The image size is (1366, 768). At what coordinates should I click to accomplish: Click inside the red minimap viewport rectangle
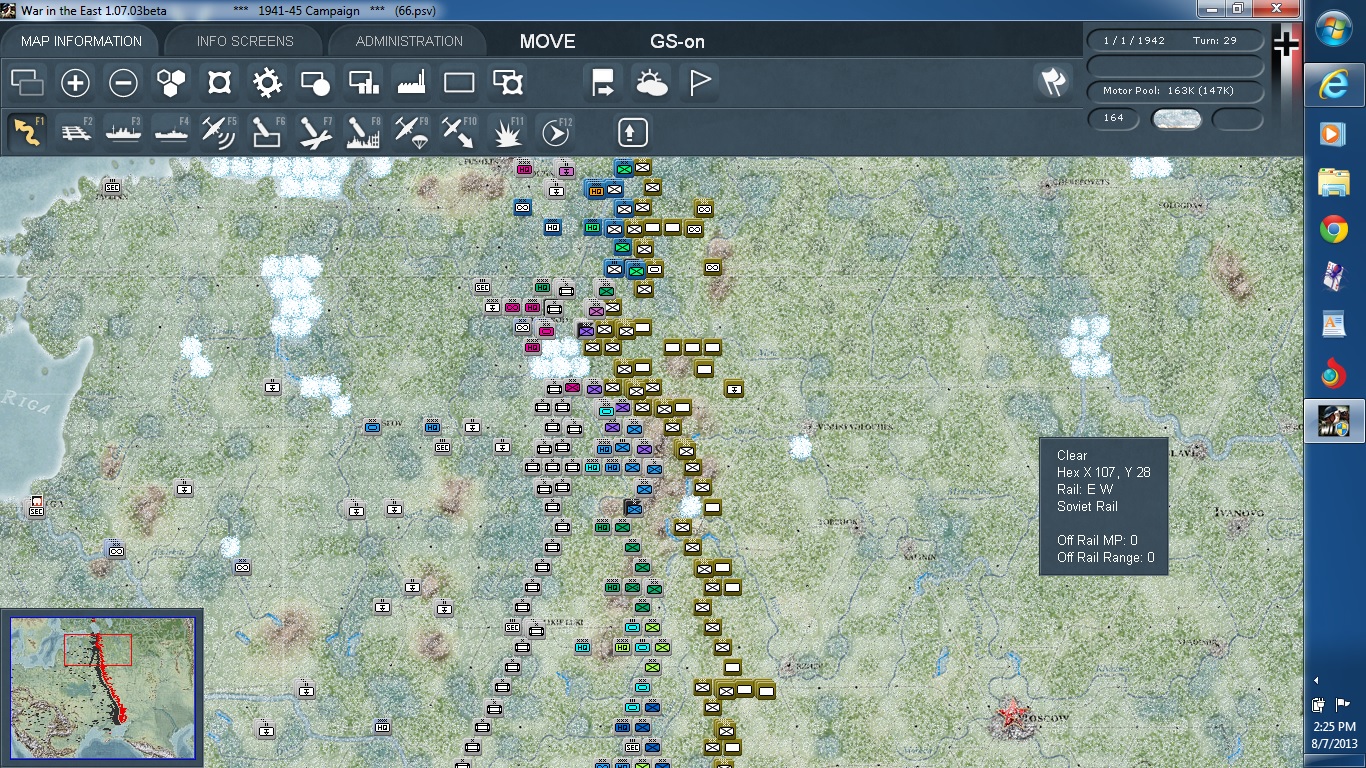coord(98,650)
